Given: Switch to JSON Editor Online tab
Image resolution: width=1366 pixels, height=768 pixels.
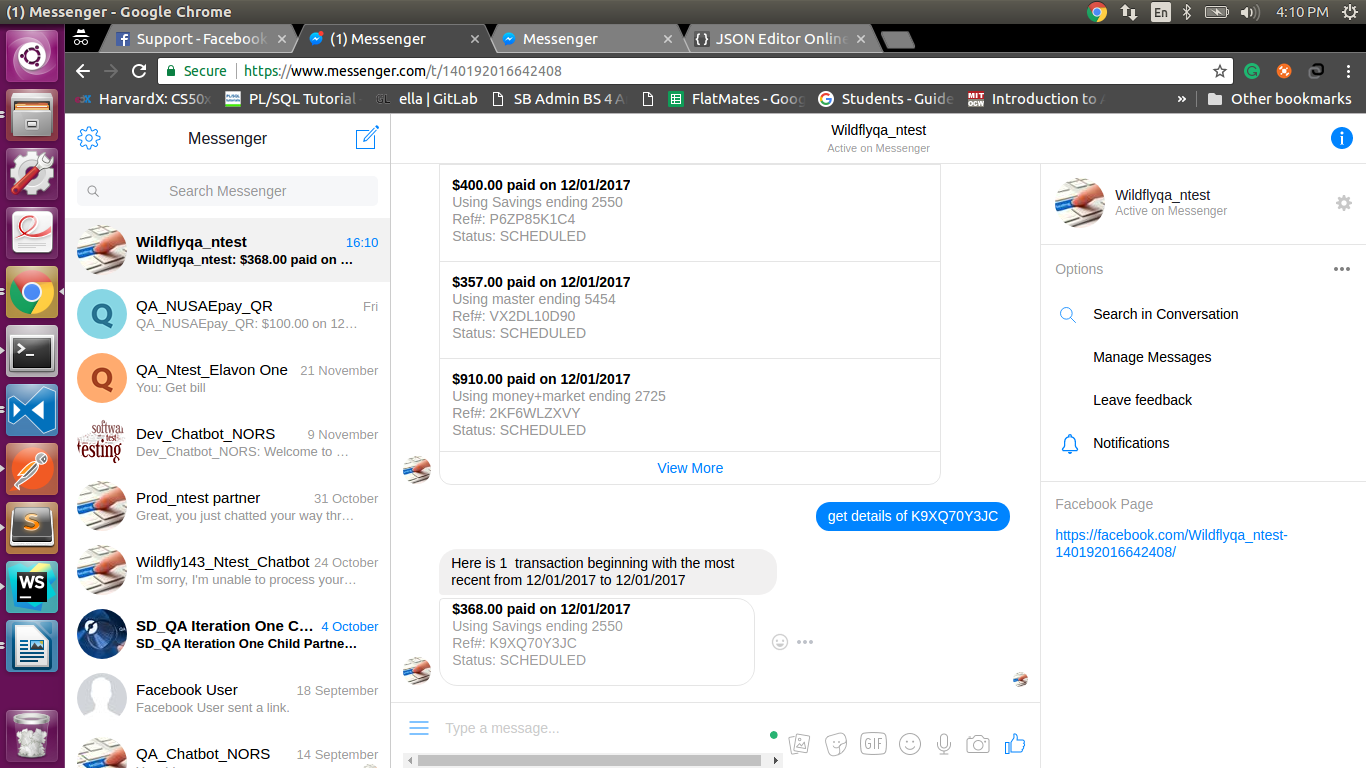Looking at the screenshot, I should 782,39.
